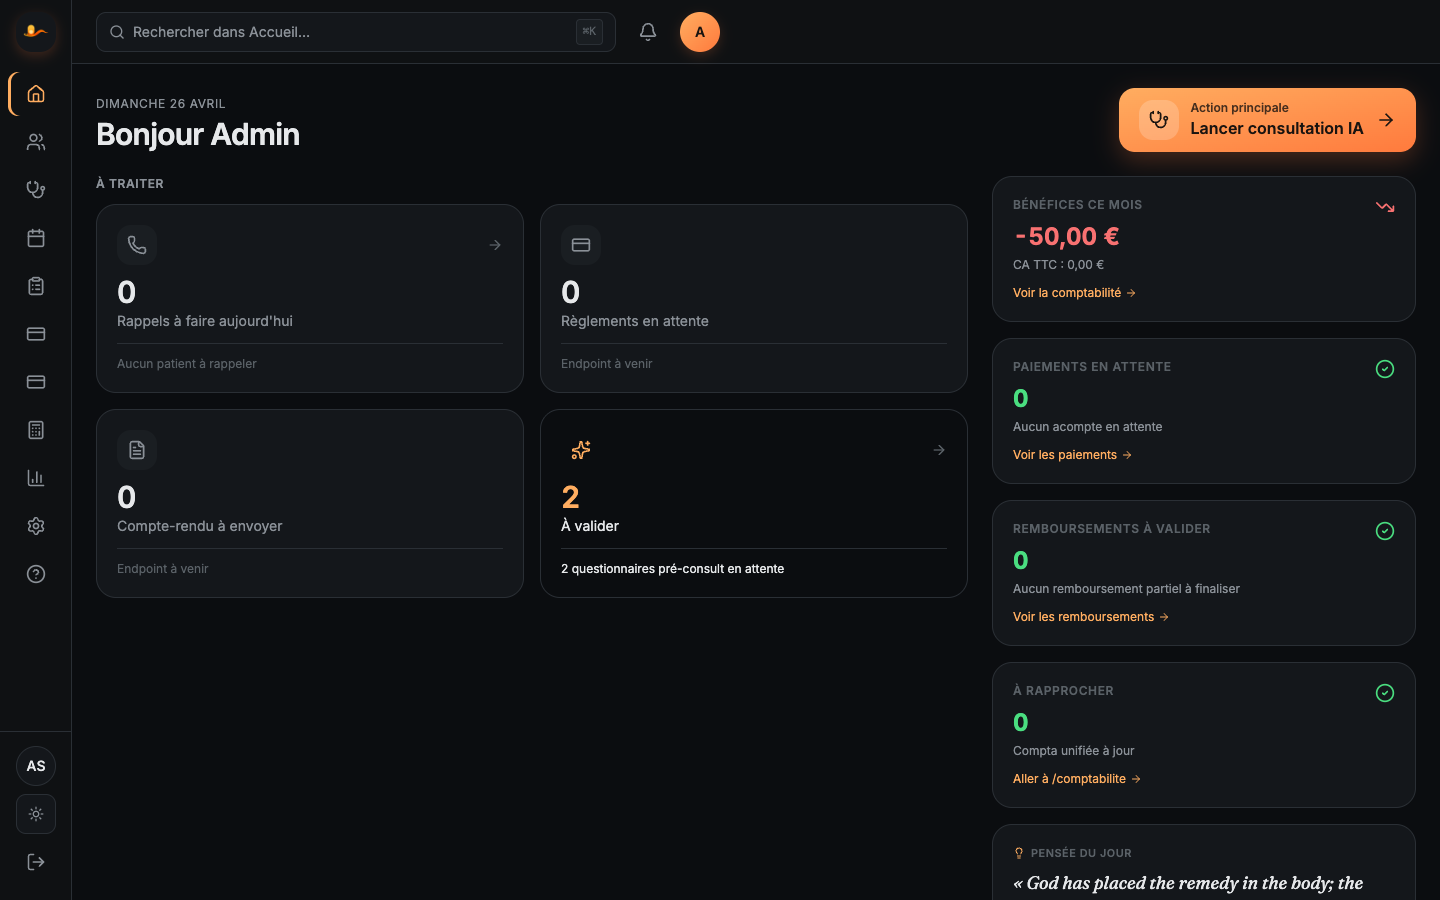Click the 'God has placed the remedy' quote
This screenshot has width=1440, height=900.
click(x=1188, y=883)
